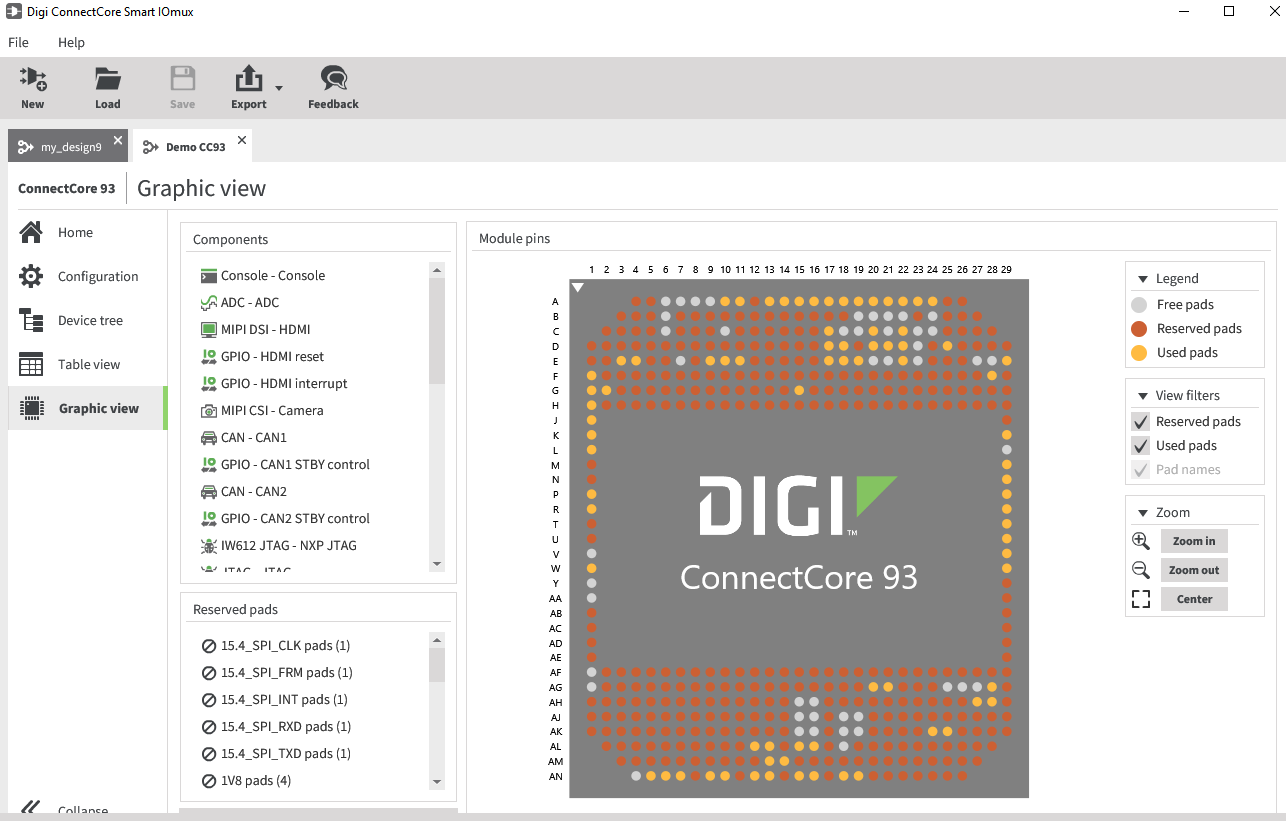Screen dimensions: 1286x821
Task: Open the Export dropdown arrow
Action: [279, 89]
